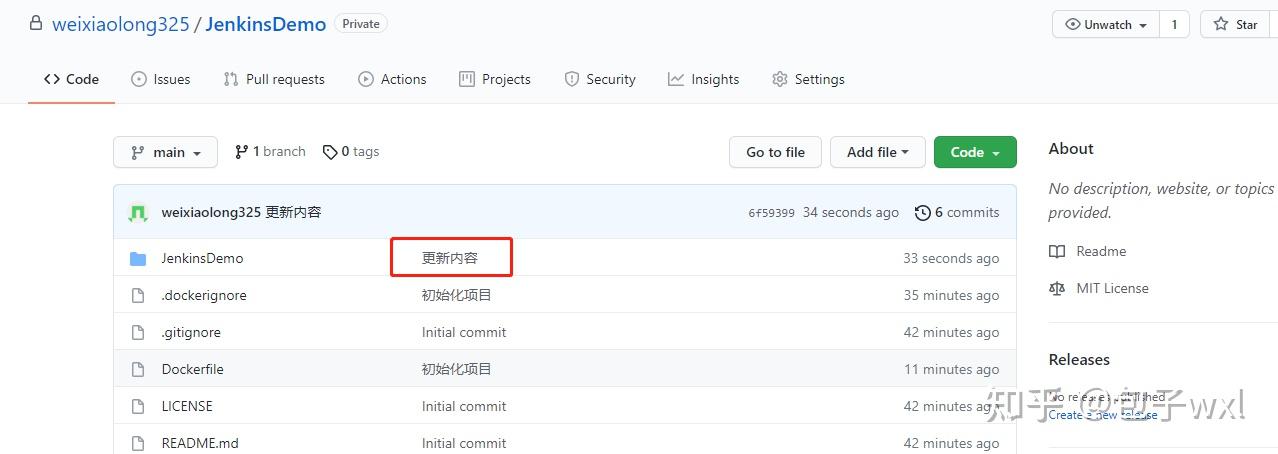Switch to the Actions tab
This screenshot has height=454, width=1278.
click(x=392, y=79)
